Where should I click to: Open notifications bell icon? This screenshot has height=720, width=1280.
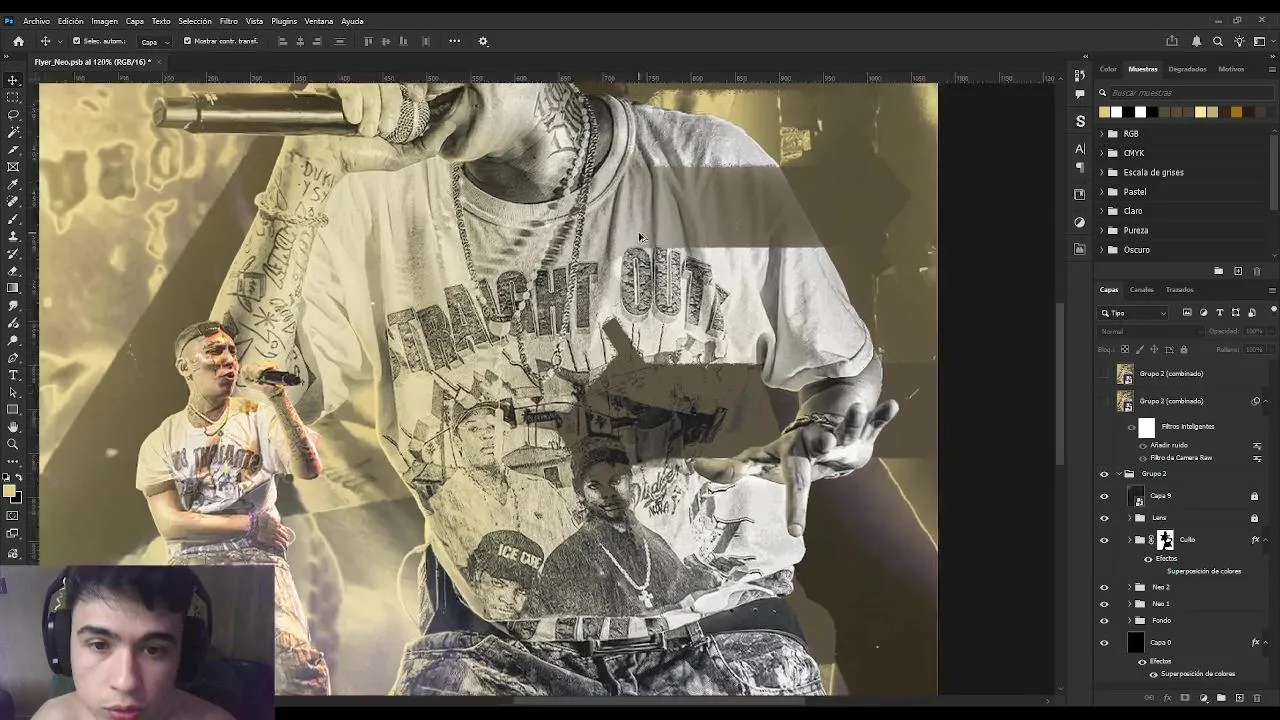click(1196, 41)
